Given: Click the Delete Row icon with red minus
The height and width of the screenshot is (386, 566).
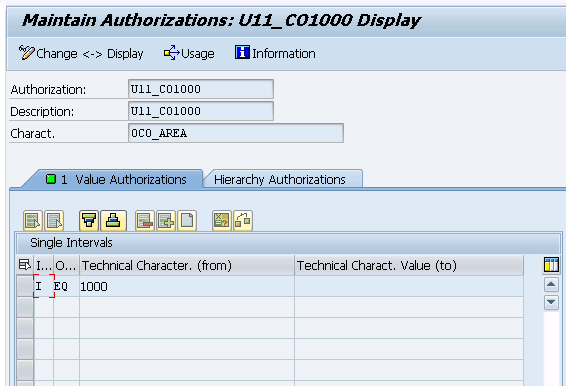Looking at the screenshot, I should (145, 221).
